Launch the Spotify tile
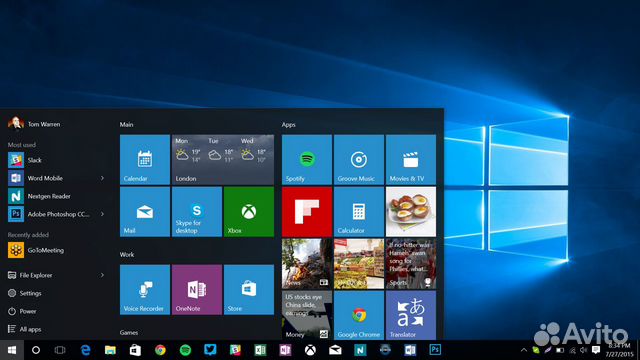 [x=307, y=160]
